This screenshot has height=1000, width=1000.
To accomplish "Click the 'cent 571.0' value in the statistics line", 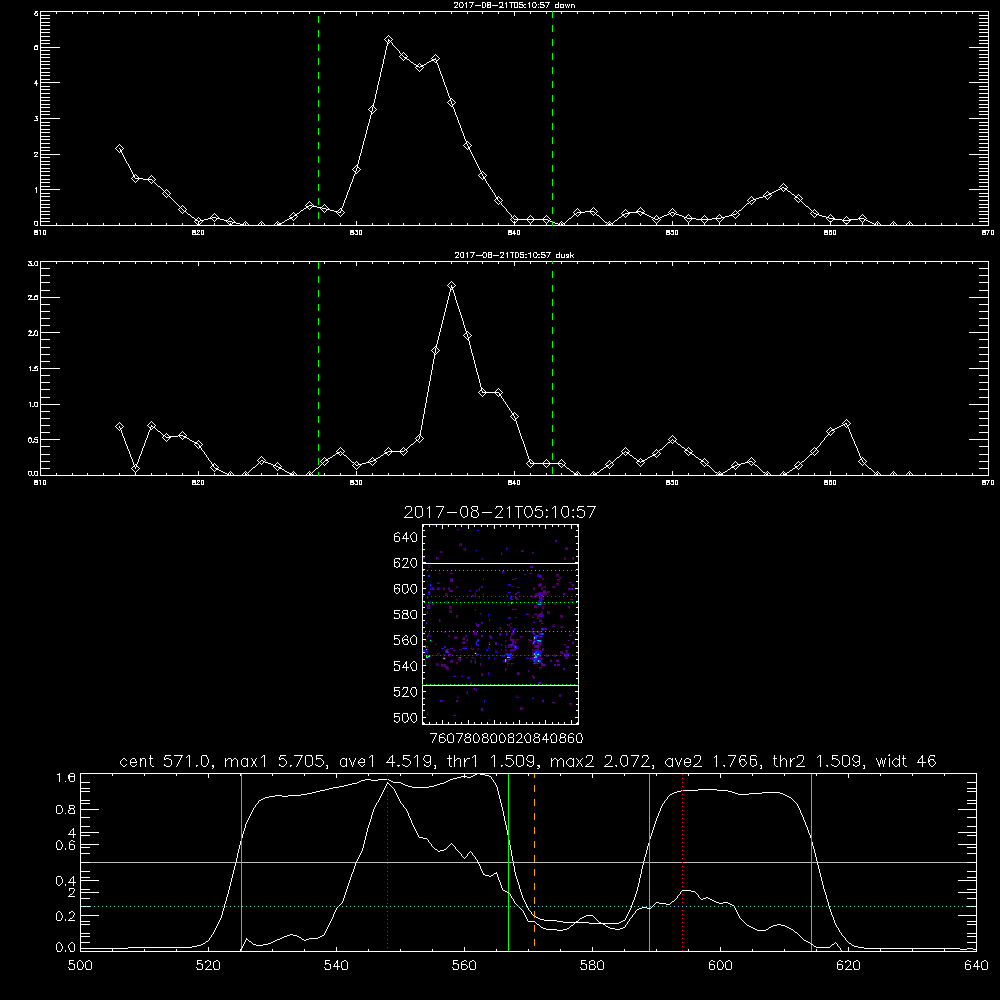I will pyautogui.click(x=168, y=761).
